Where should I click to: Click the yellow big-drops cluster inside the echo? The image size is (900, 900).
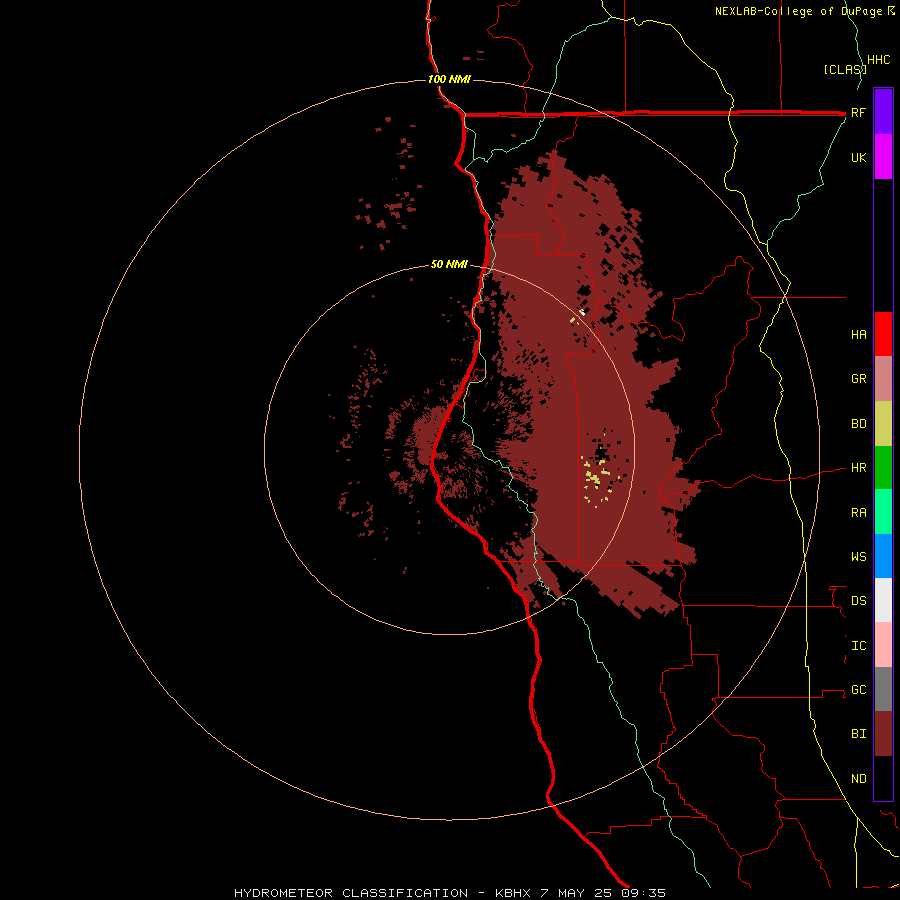click(x=595, y=478)
